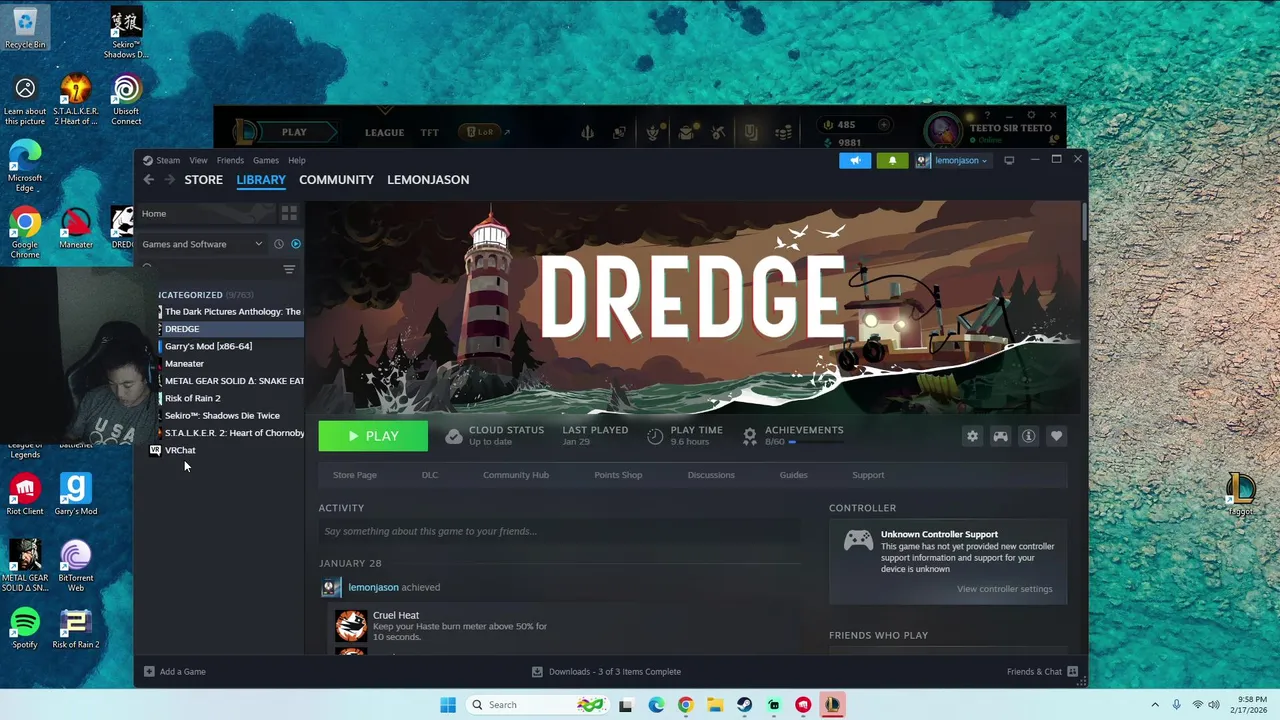Click the activity comment input field
This screenshot has width=1280, height=720.
click(x=560, y=531)
